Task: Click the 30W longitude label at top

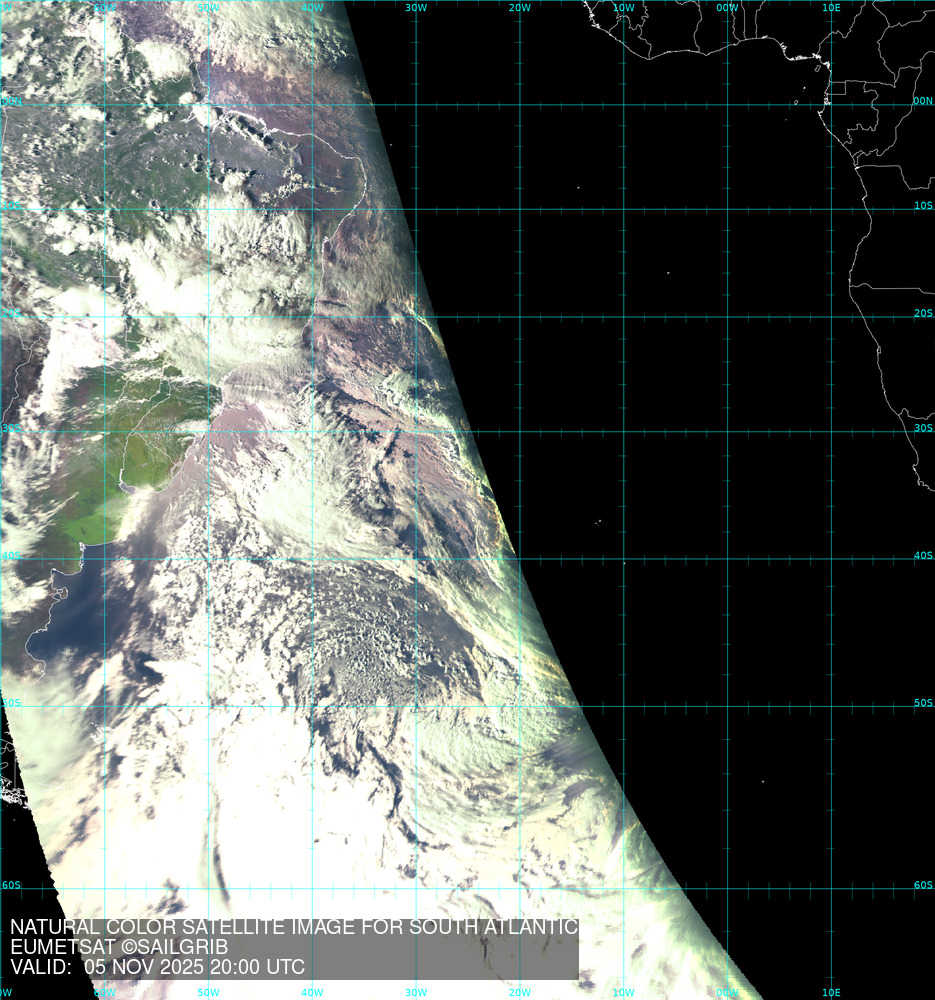Action: 416,8
